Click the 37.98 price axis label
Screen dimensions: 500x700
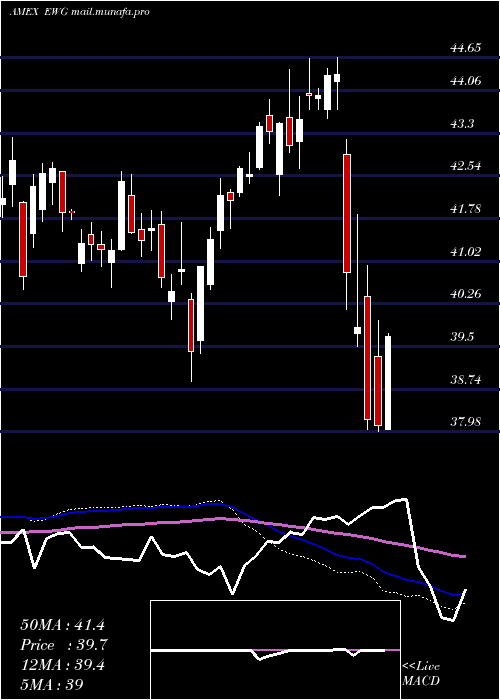[466, 422]
